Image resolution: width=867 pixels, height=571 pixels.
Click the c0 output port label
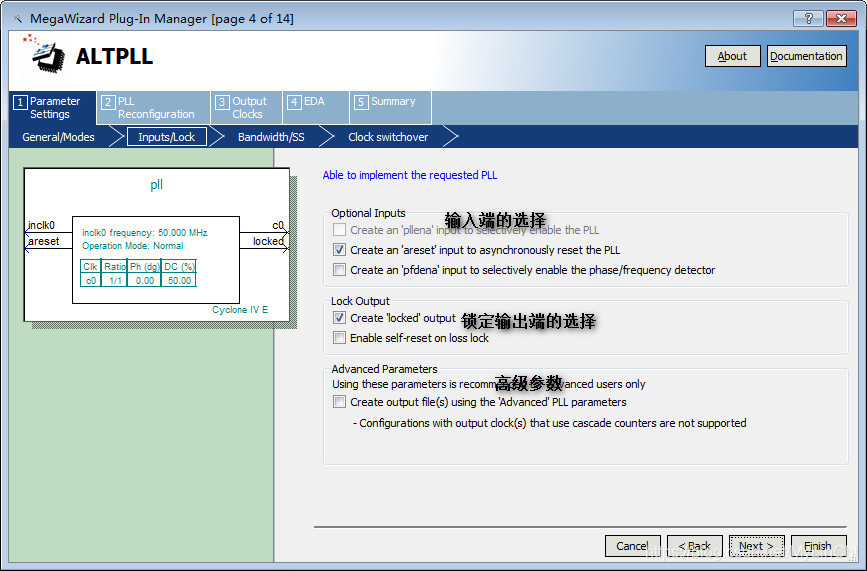pyautogui.click(x=278, y=225)
